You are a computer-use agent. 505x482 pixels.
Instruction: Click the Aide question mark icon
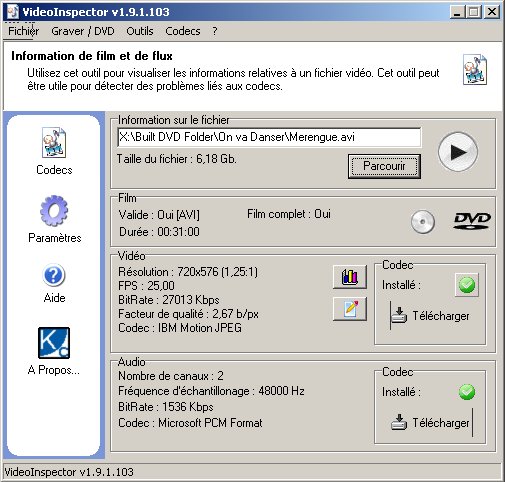(54, 275)
